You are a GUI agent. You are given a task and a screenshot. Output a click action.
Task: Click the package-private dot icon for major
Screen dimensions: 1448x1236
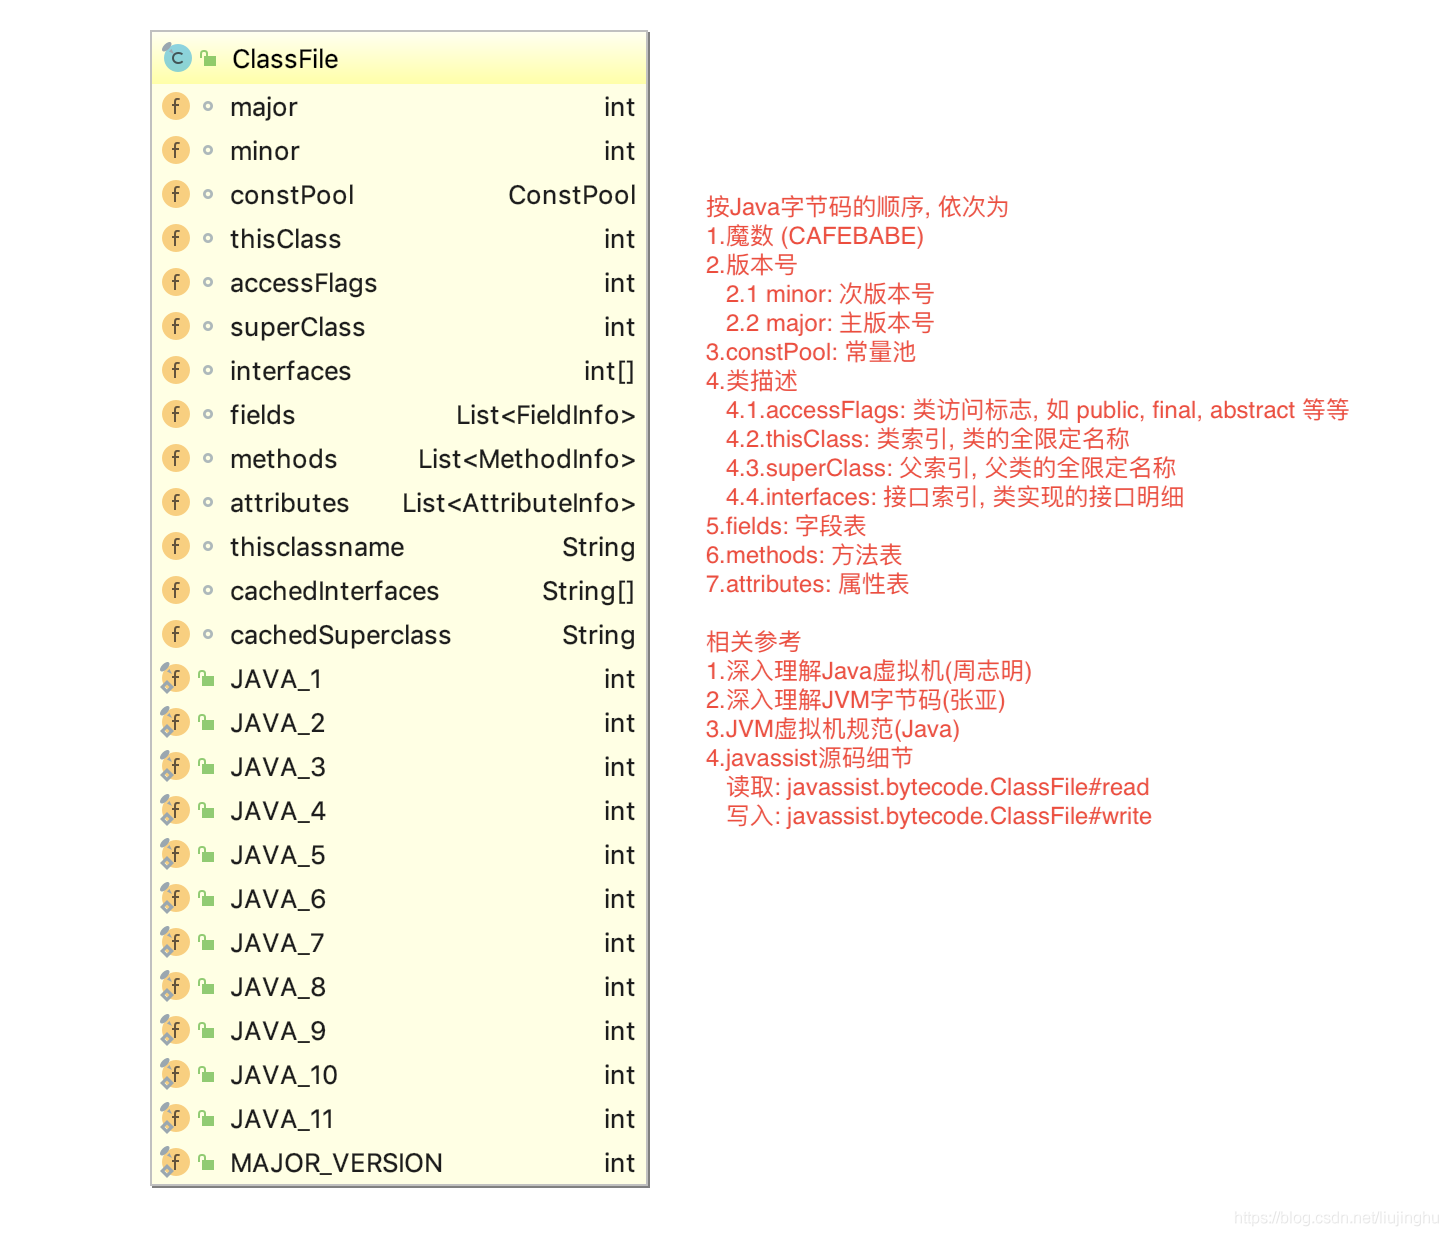tap(208, 106)
